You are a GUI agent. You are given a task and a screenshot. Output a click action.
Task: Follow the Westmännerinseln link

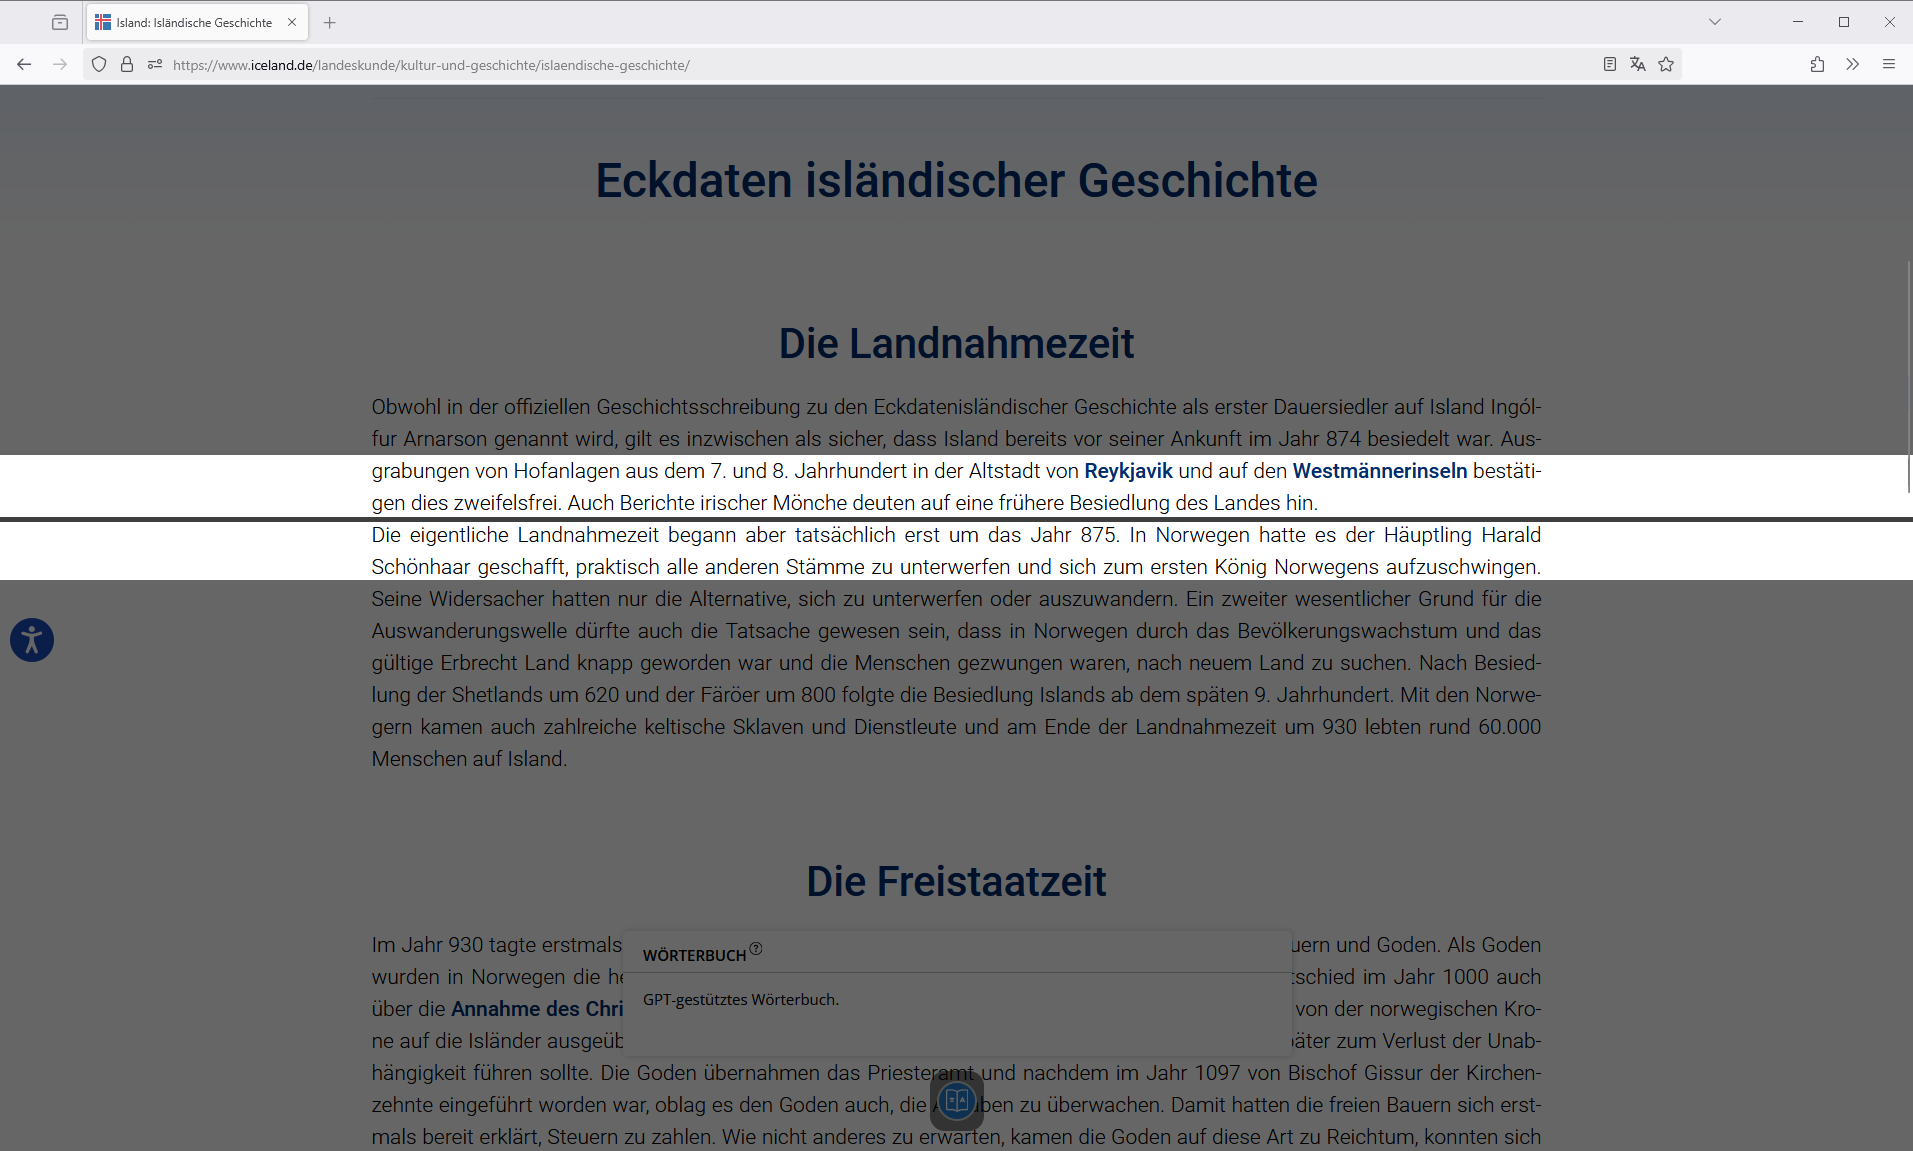pos(1380,471)
